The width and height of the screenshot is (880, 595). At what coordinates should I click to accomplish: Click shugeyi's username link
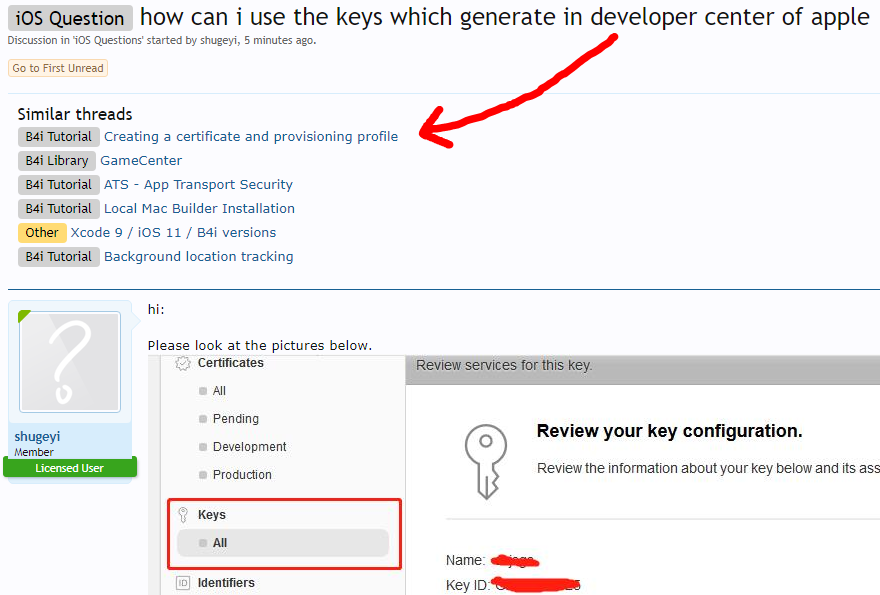click(x=36, y=435)
